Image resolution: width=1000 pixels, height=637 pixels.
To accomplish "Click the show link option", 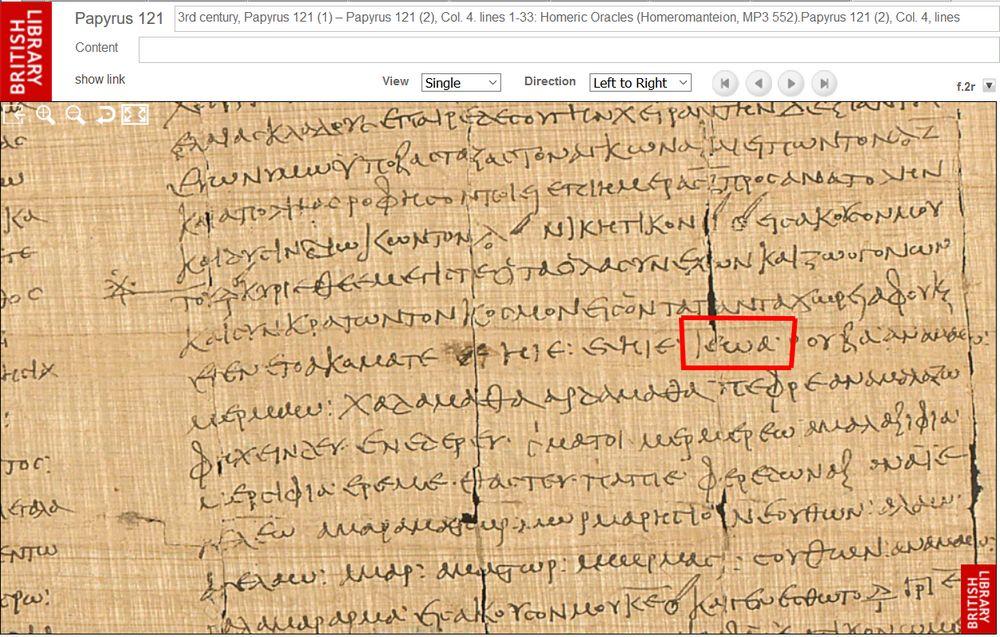I will coord(99,78).
